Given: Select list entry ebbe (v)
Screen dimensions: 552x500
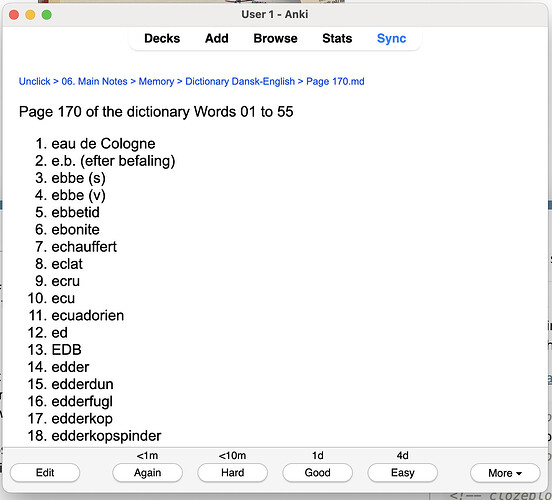Looking at the screenshot, I should (79, 195).
